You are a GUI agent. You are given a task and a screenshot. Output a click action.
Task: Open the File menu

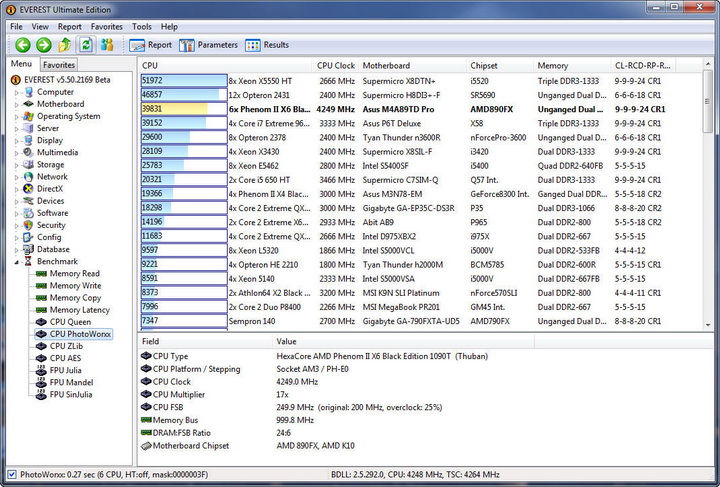pyautogui.click(x=16, y=27)
